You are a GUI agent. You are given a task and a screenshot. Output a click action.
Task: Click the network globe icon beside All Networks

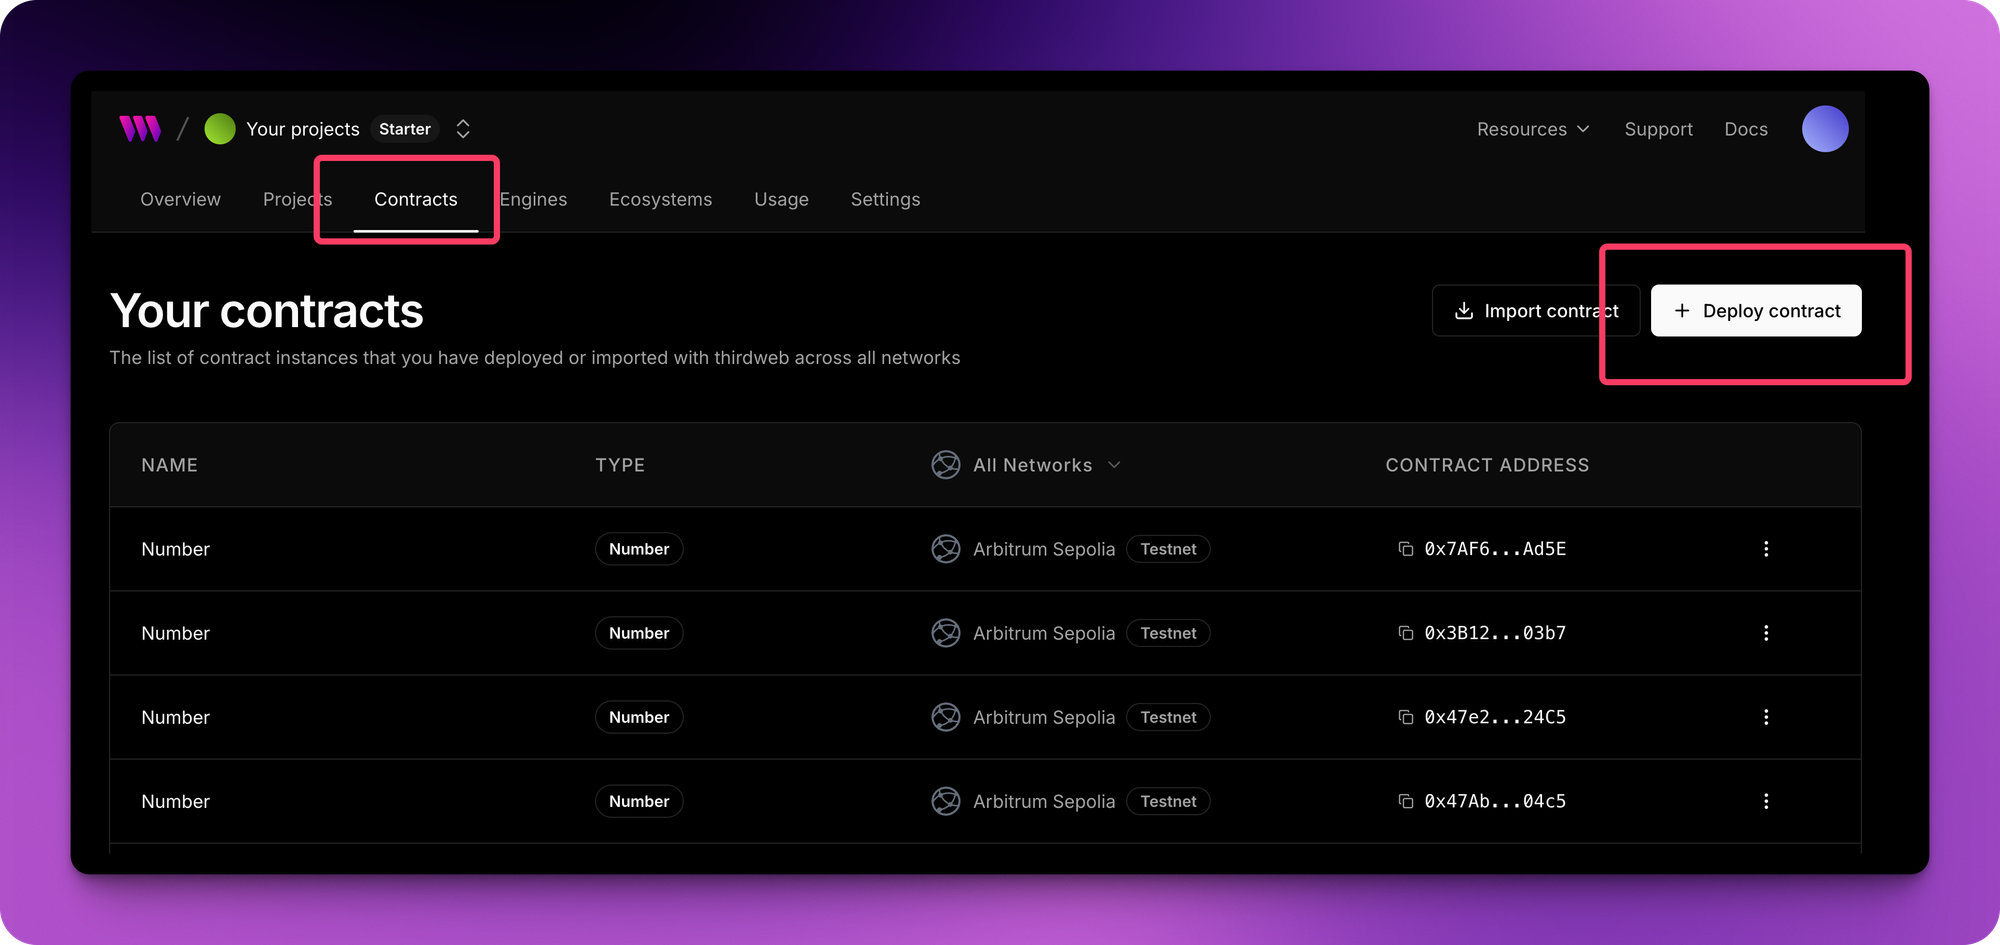(945, 464)
